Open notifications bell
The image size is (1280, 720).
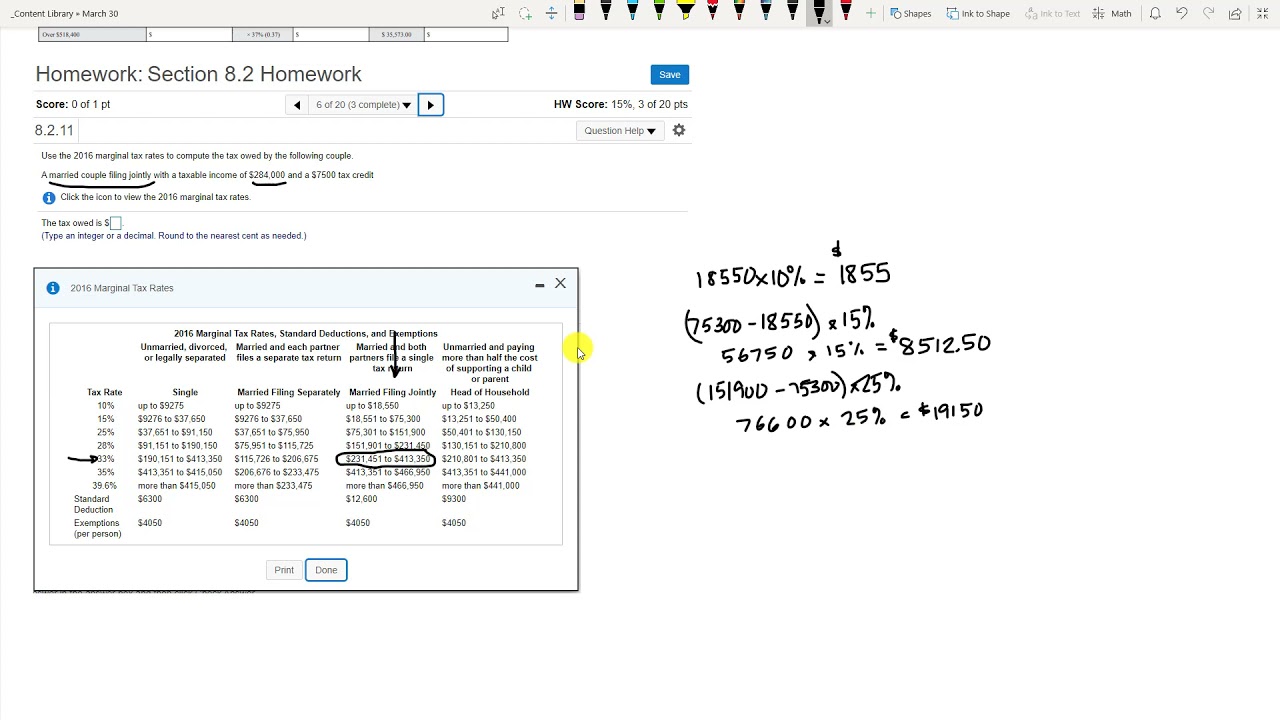(1155, 13)
